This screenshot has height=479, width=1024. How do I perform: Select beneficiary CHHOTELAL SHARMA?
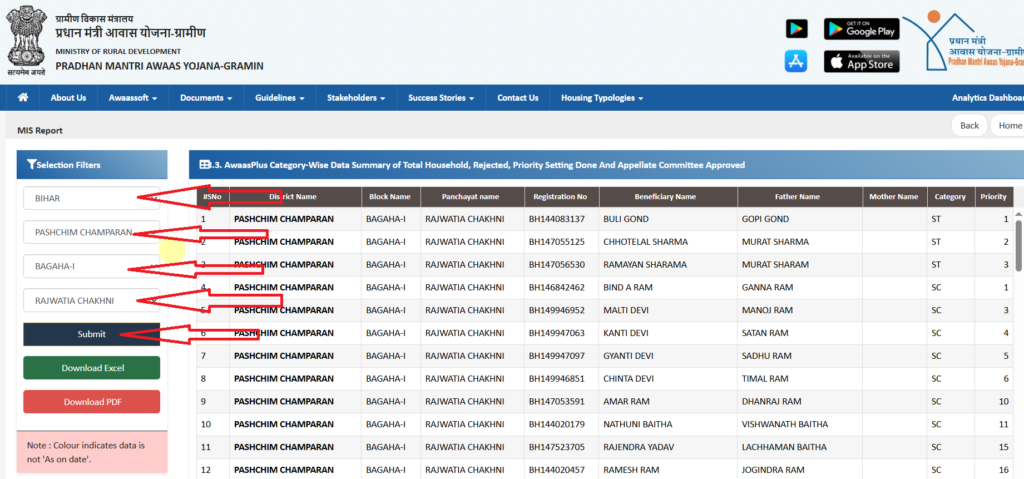pyautogui.click(x=645, y=242)
